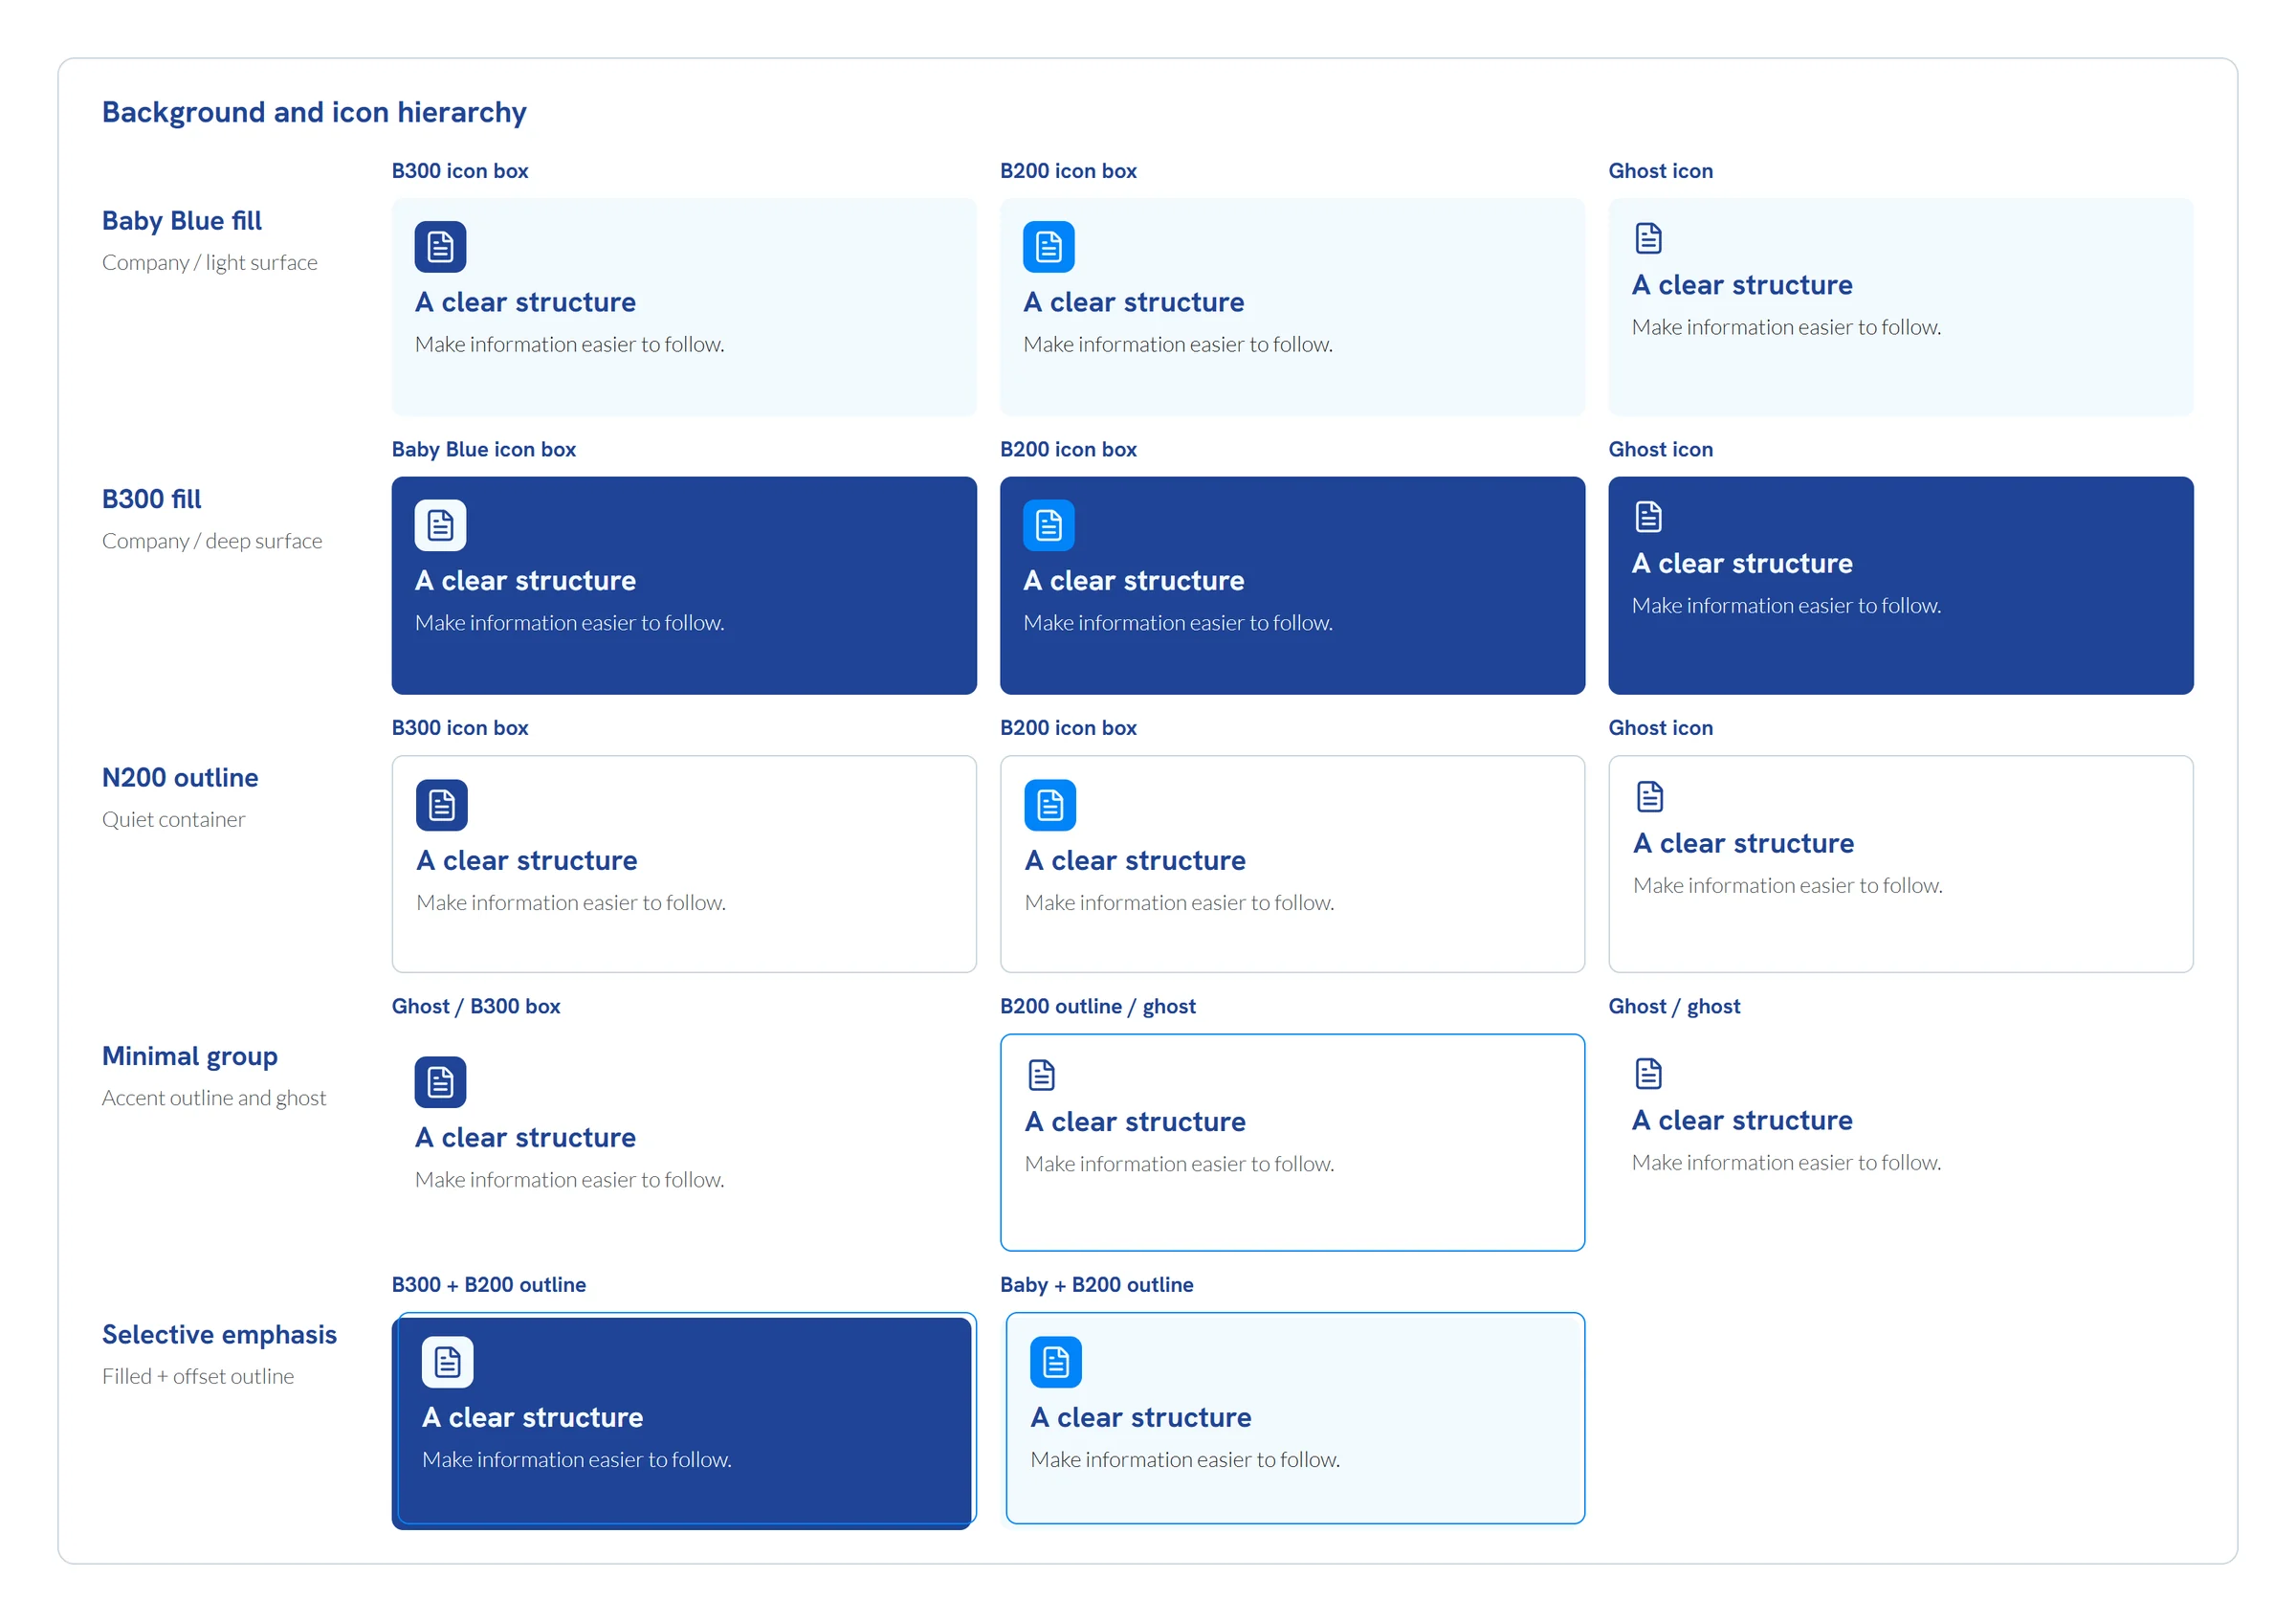The image size is (2296, 1622).
Task: Click 'Quiet container' subtitle
Action: [173, 819]
